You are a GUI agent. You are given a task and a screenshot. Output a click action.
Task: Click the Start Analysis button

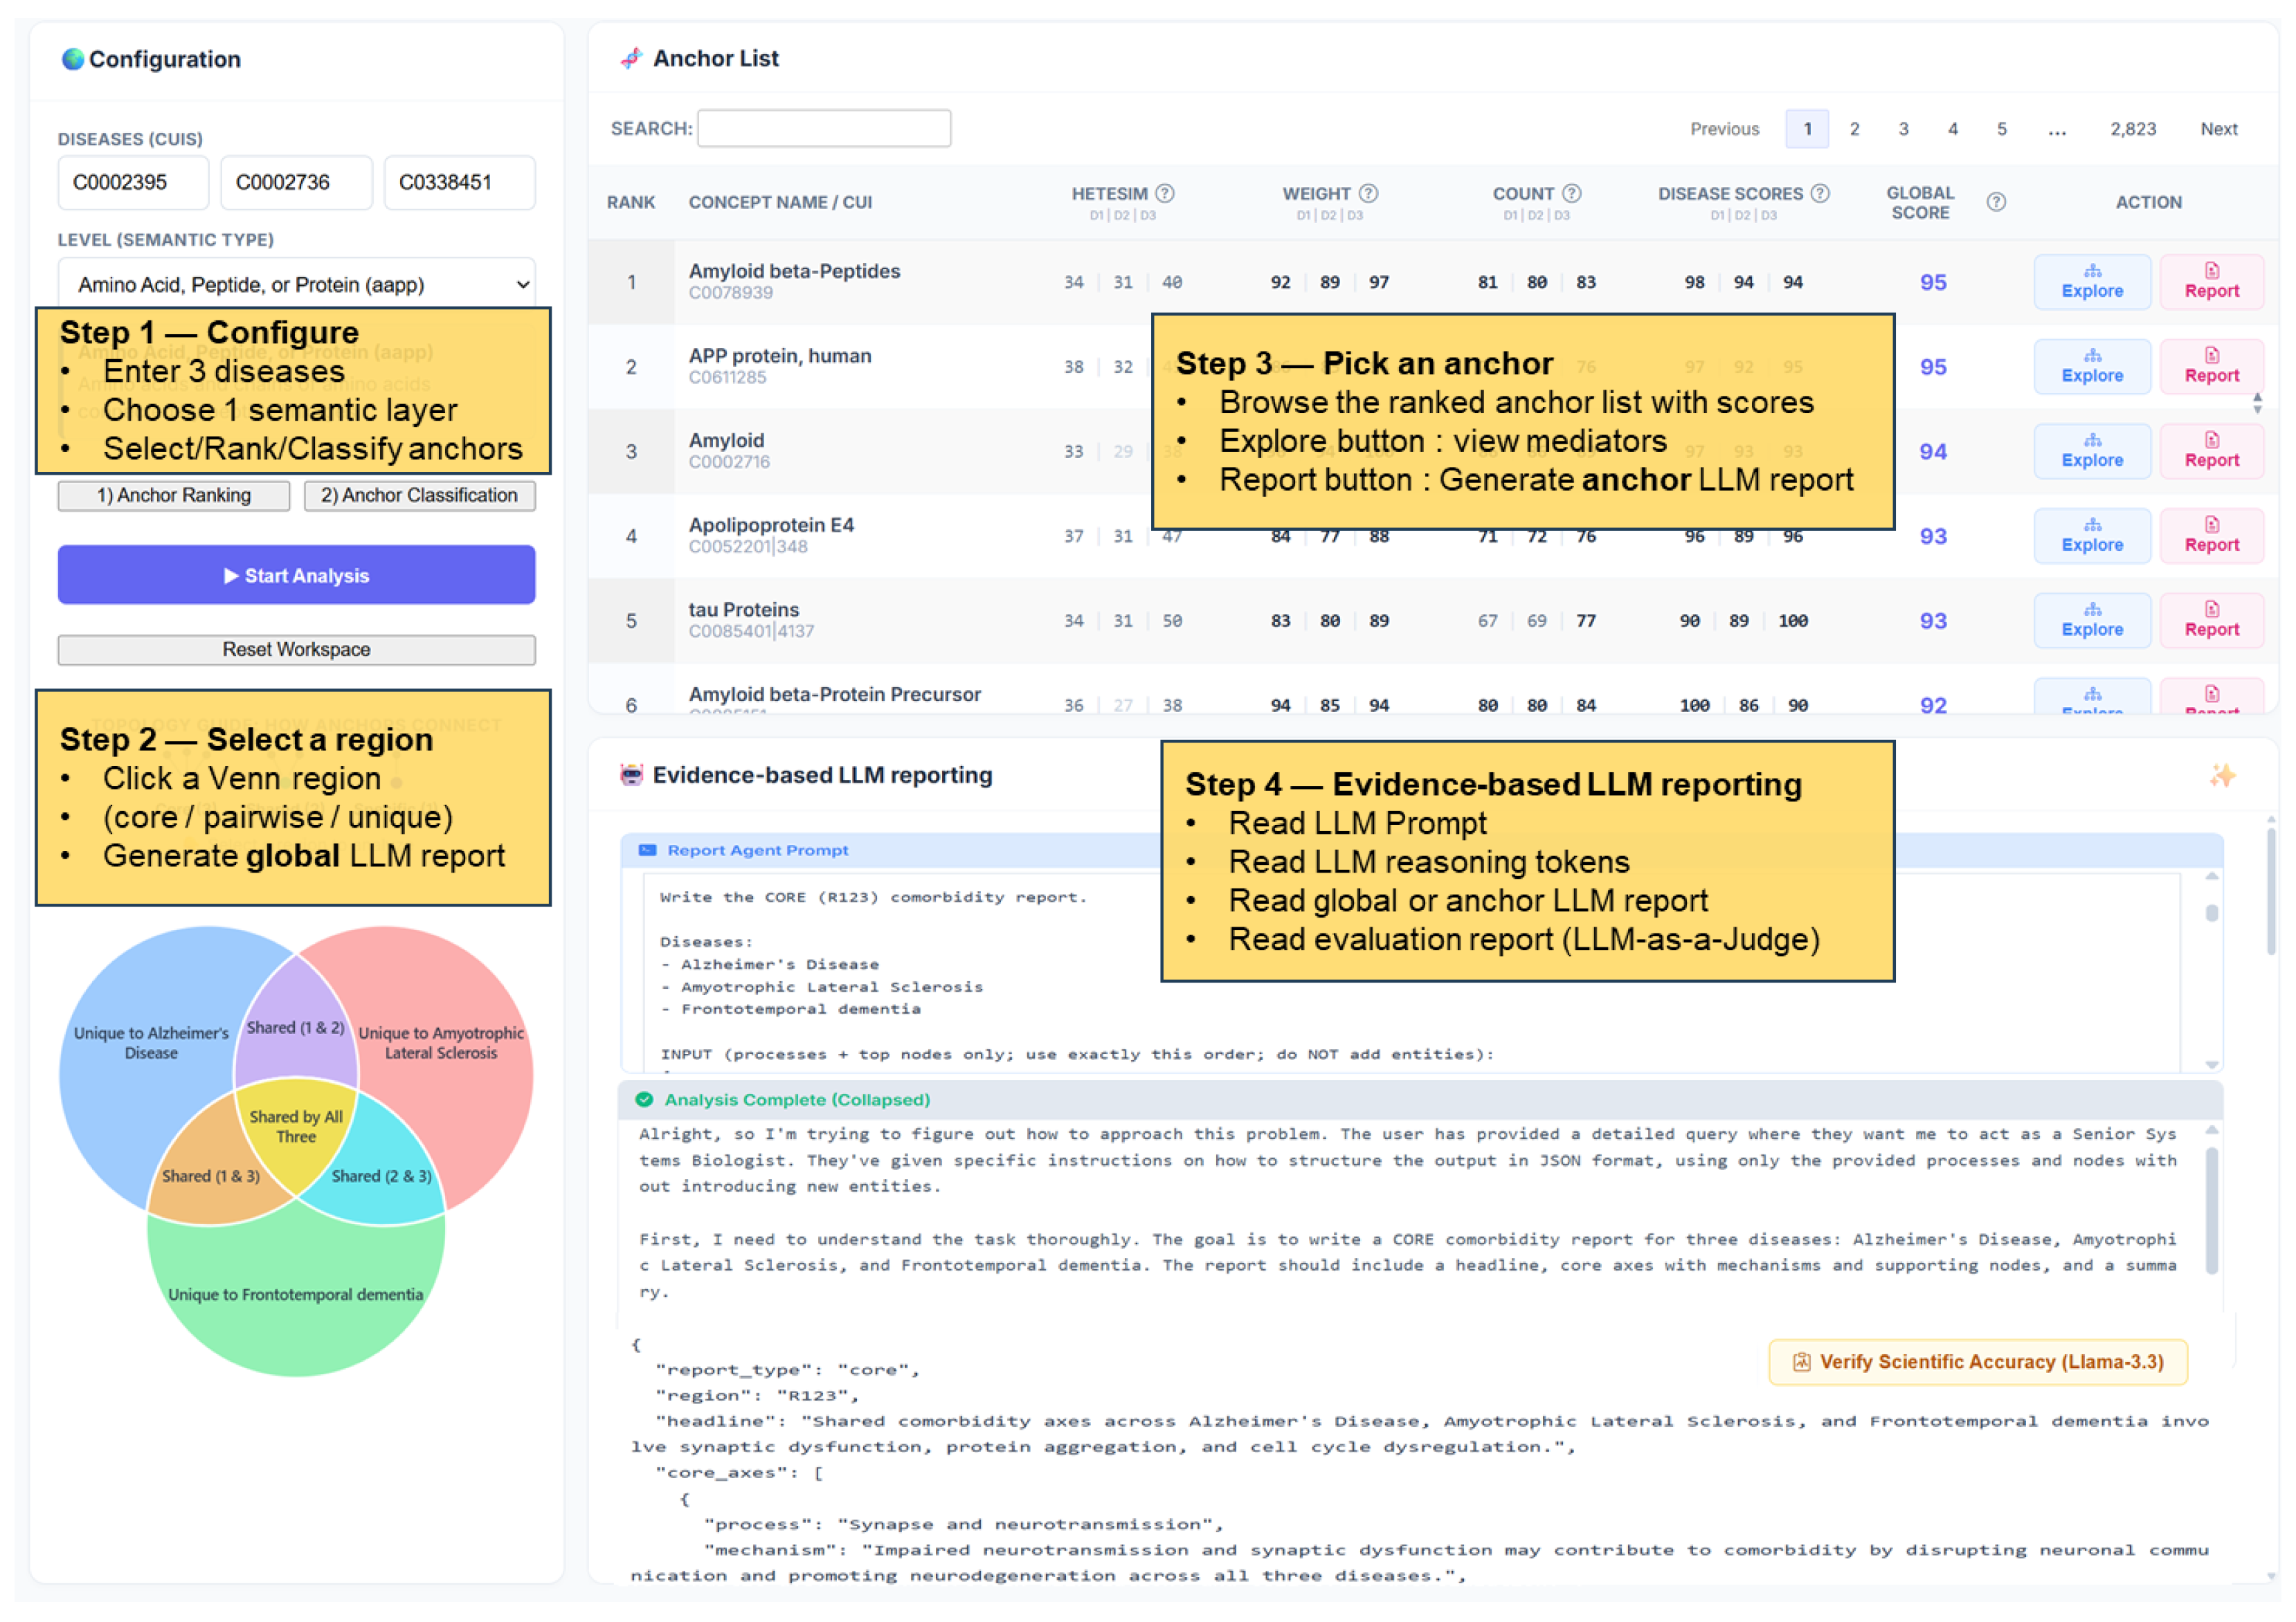point(297,575)
